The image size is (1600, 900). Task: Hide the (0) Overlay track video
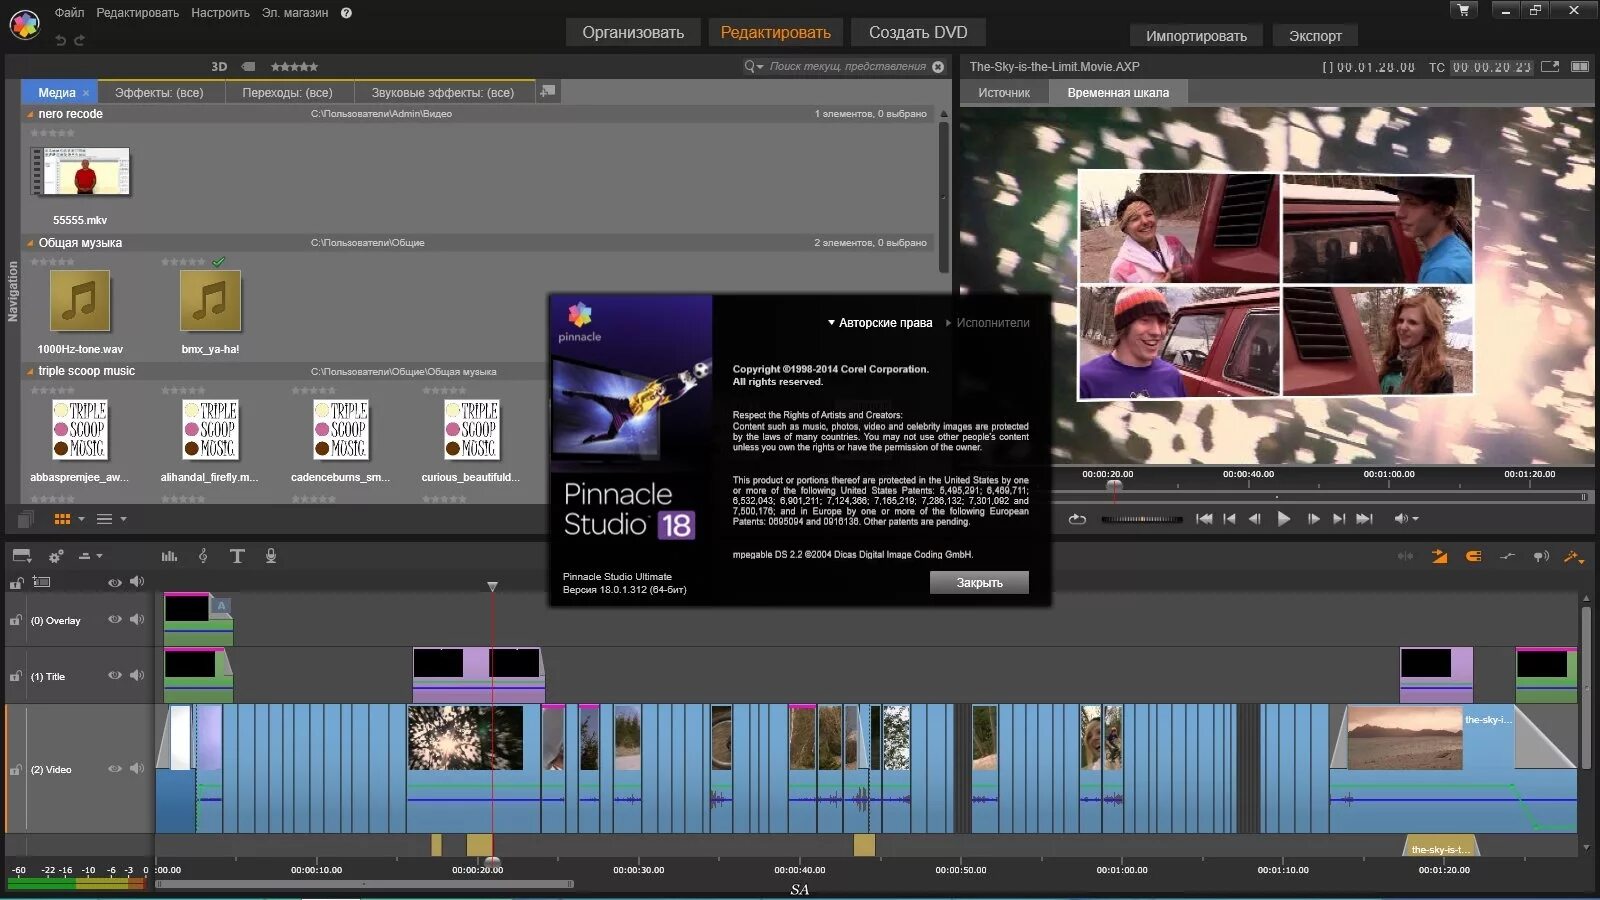(114, 620)
